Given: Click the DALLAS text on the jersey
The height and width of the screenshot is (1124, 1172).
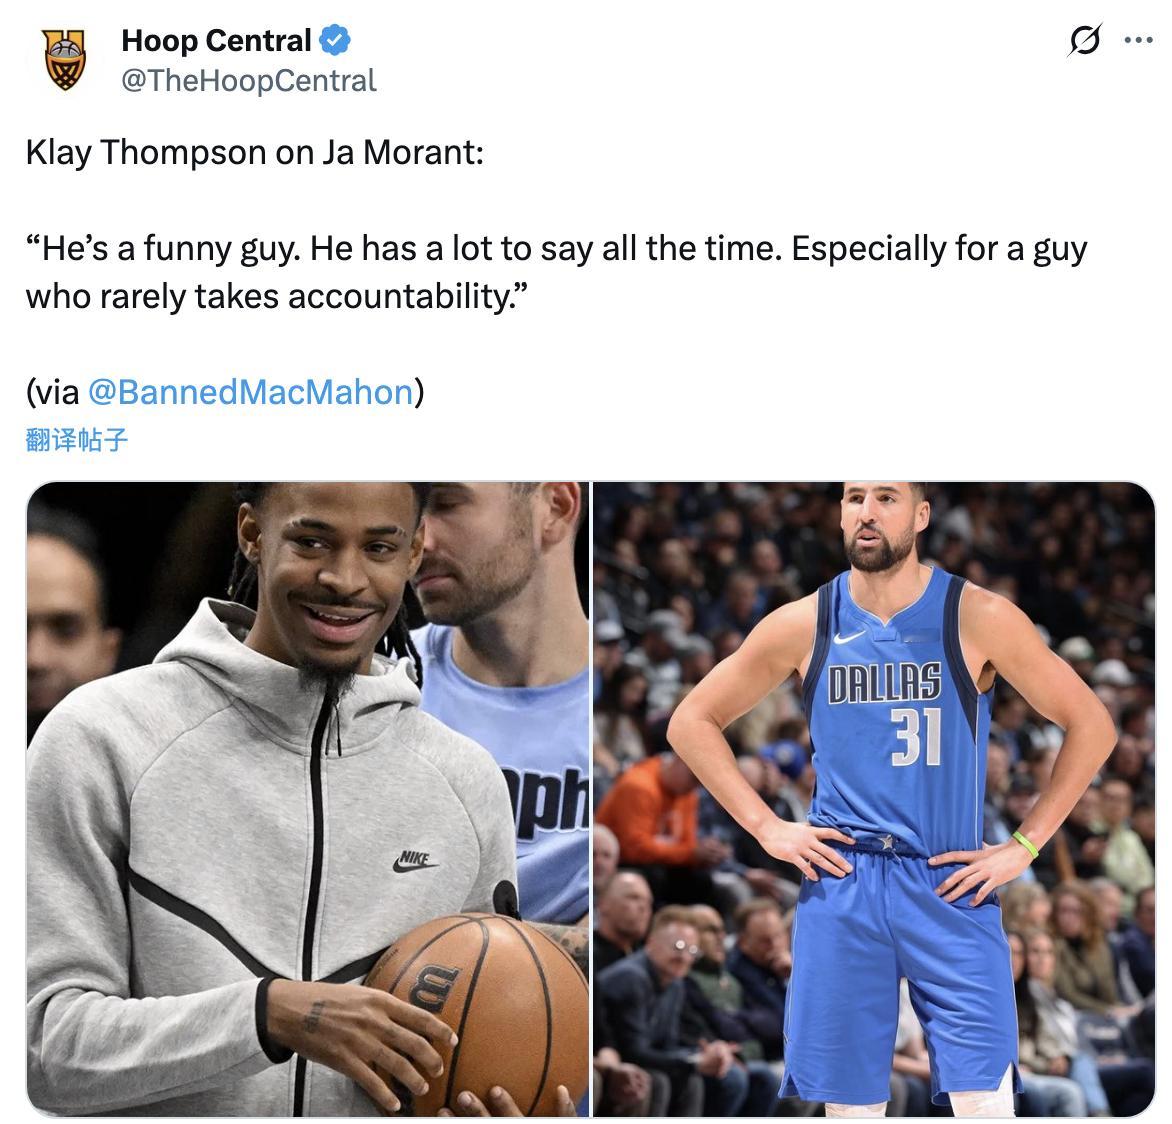Looking at the screenshot, I should (x=884, y=682).
